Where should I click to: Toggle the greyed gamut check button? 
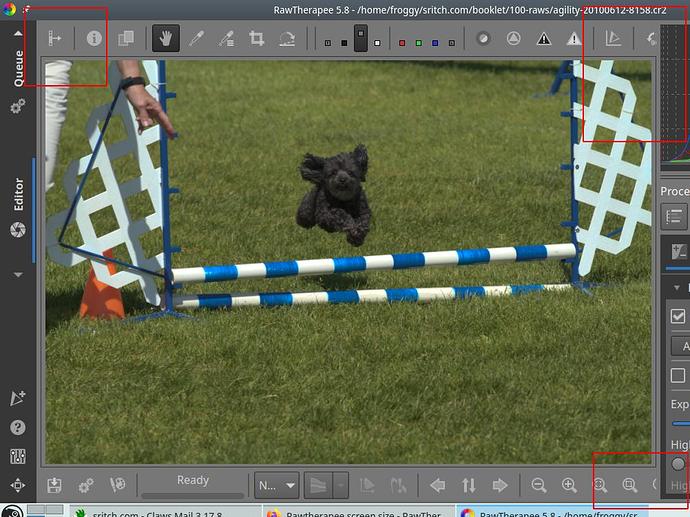coord(398,485)
